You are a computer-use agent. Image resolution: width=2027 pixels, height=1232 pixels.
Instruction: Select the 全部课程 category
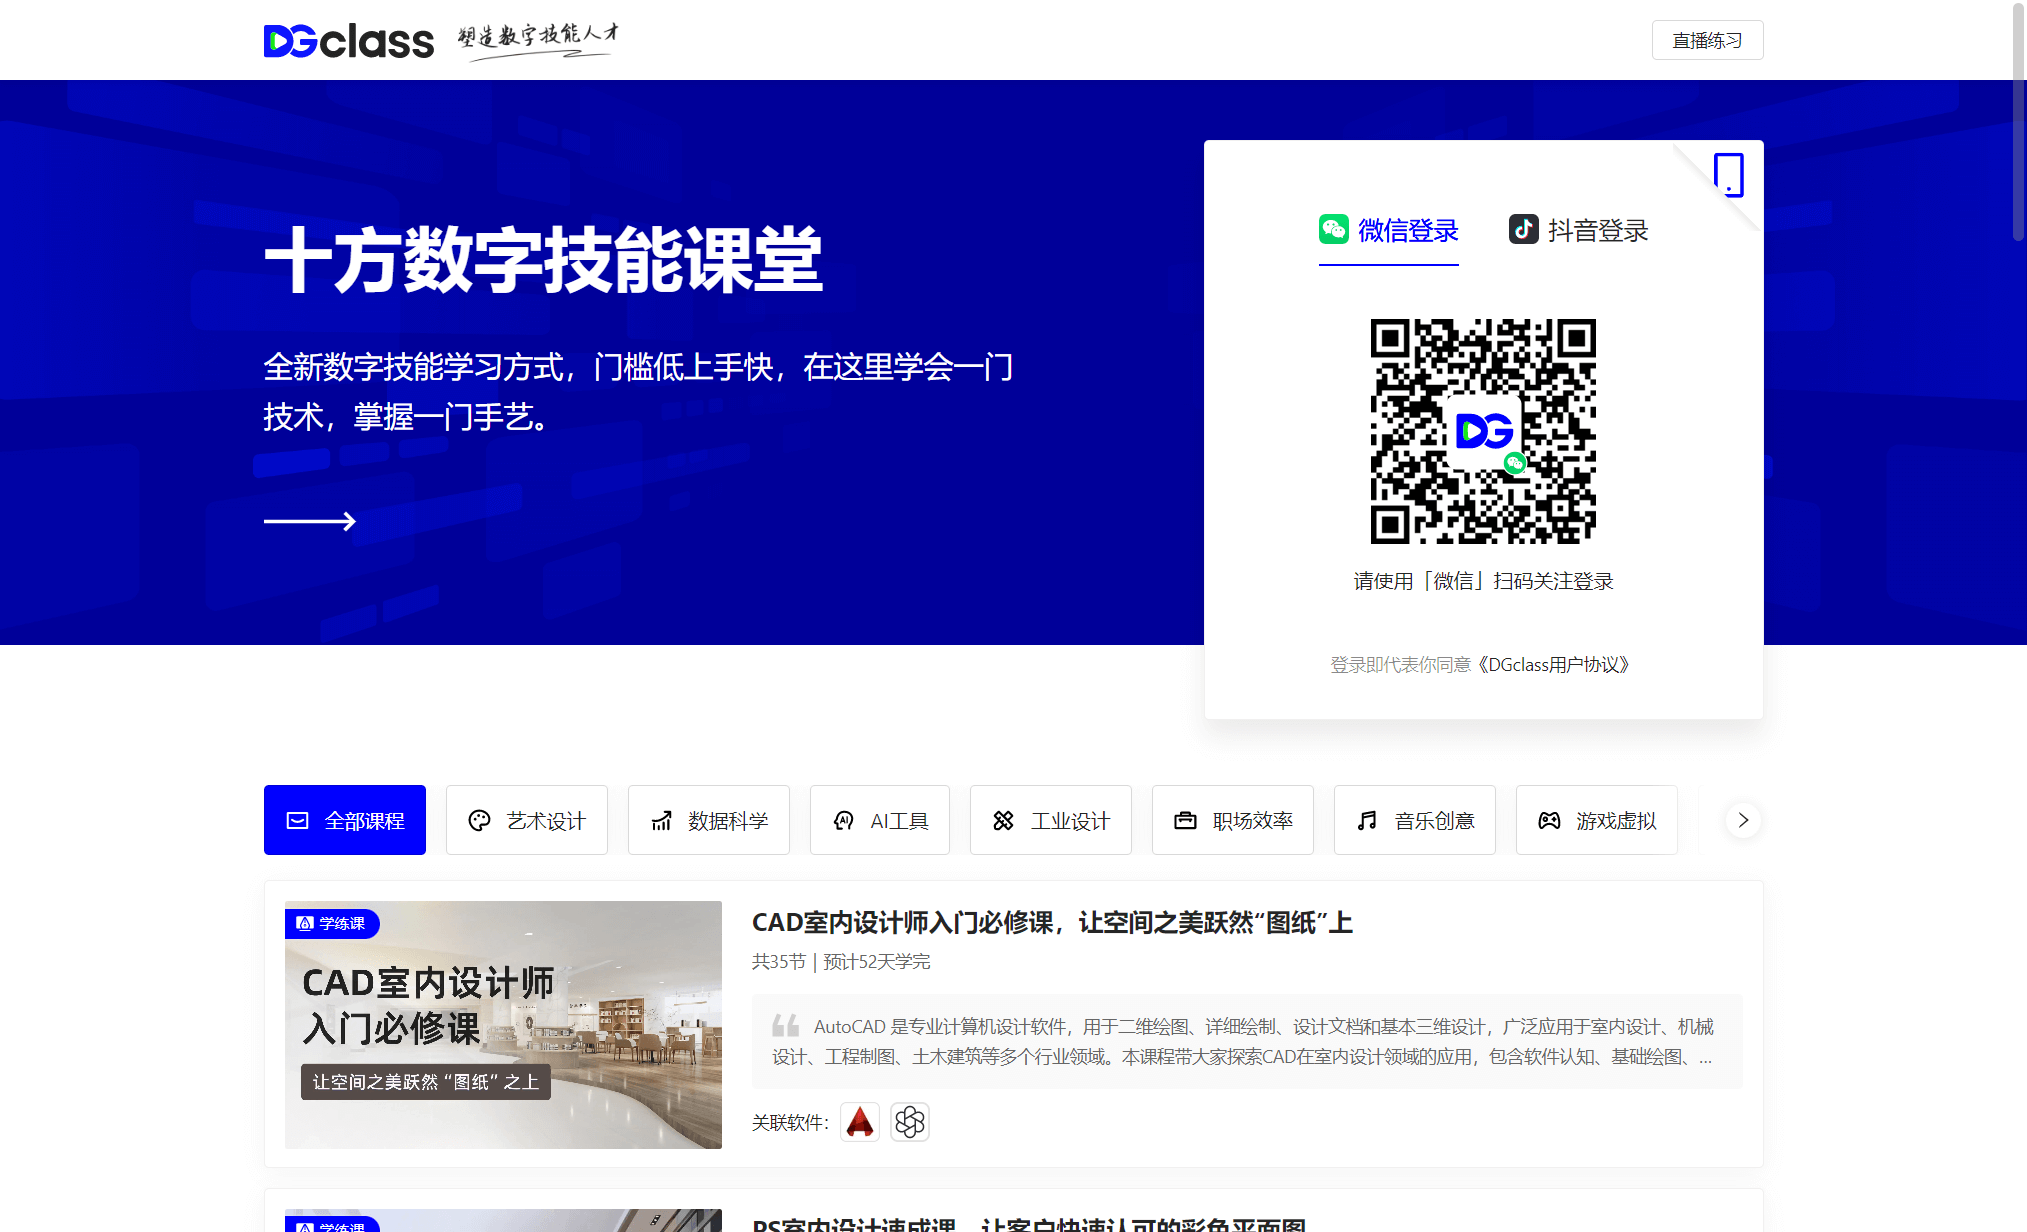coord(345,820)
